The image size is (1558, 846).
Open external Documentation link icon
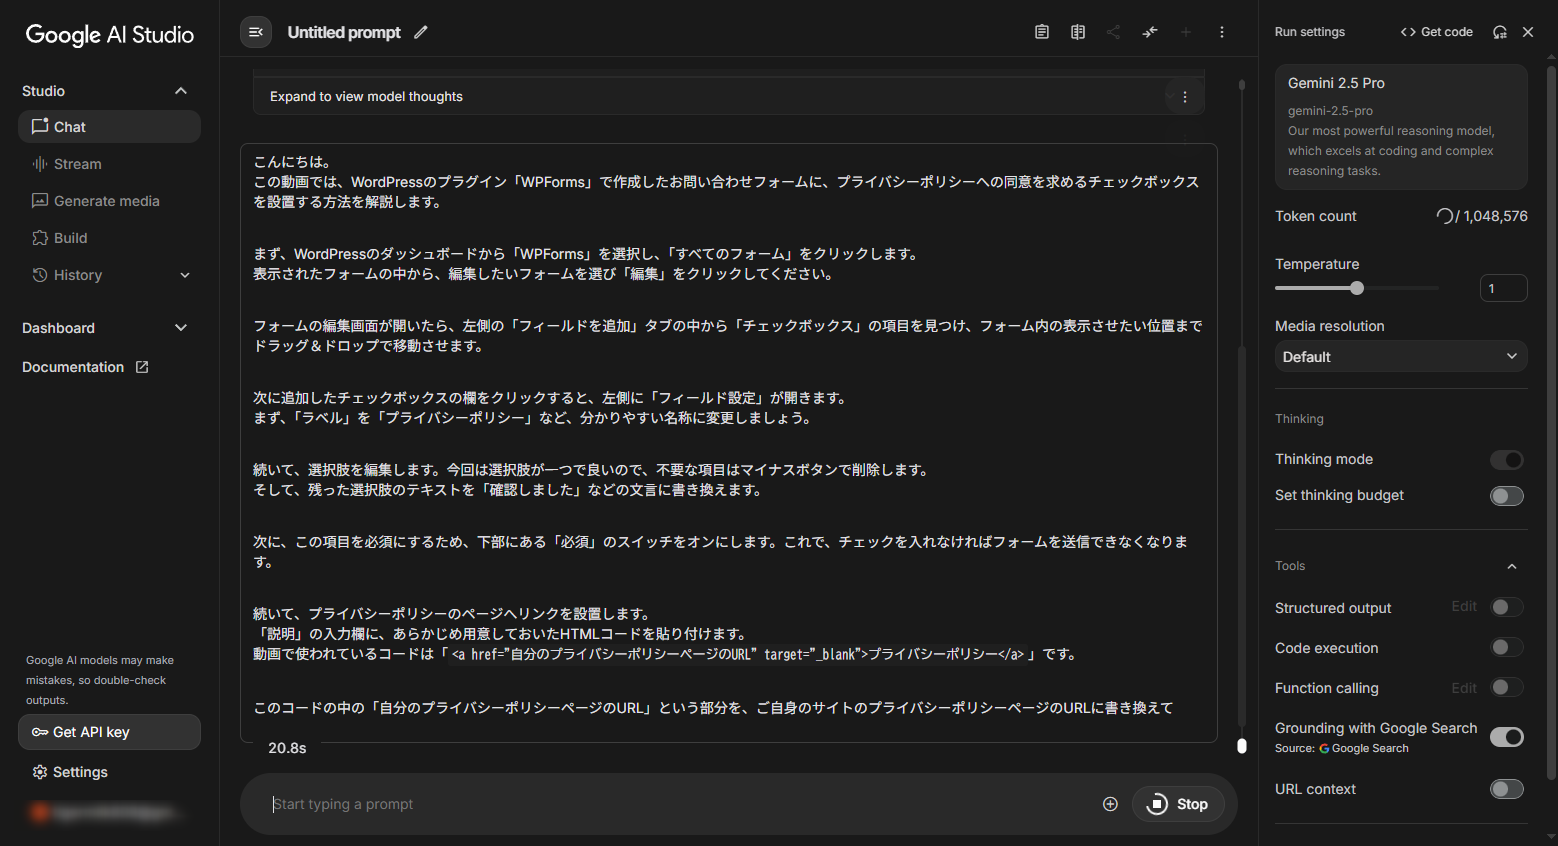[x=142, y=367]
